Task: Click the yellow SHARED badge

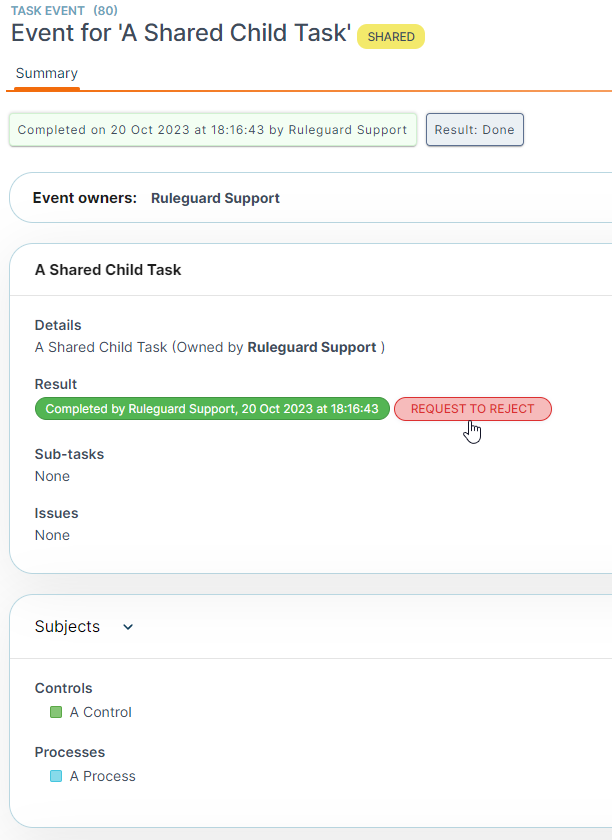Action: click(x=391, y=36)
